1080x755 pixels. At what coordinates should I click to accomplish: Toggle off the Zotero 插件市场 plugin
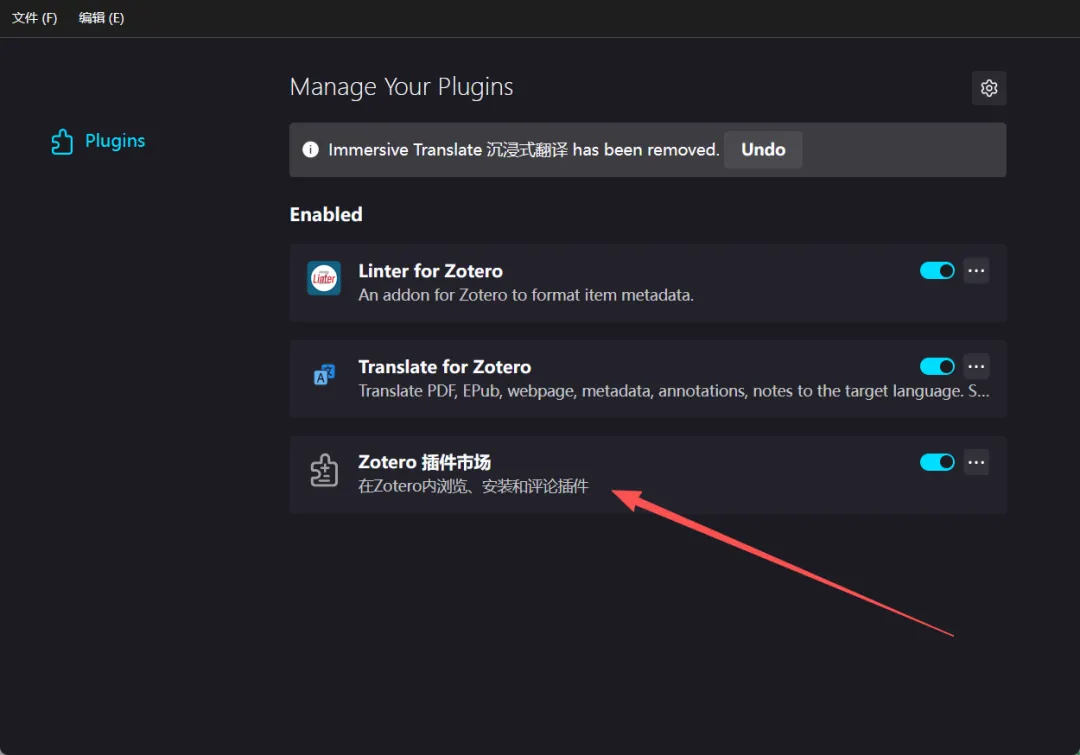point(937,462)
